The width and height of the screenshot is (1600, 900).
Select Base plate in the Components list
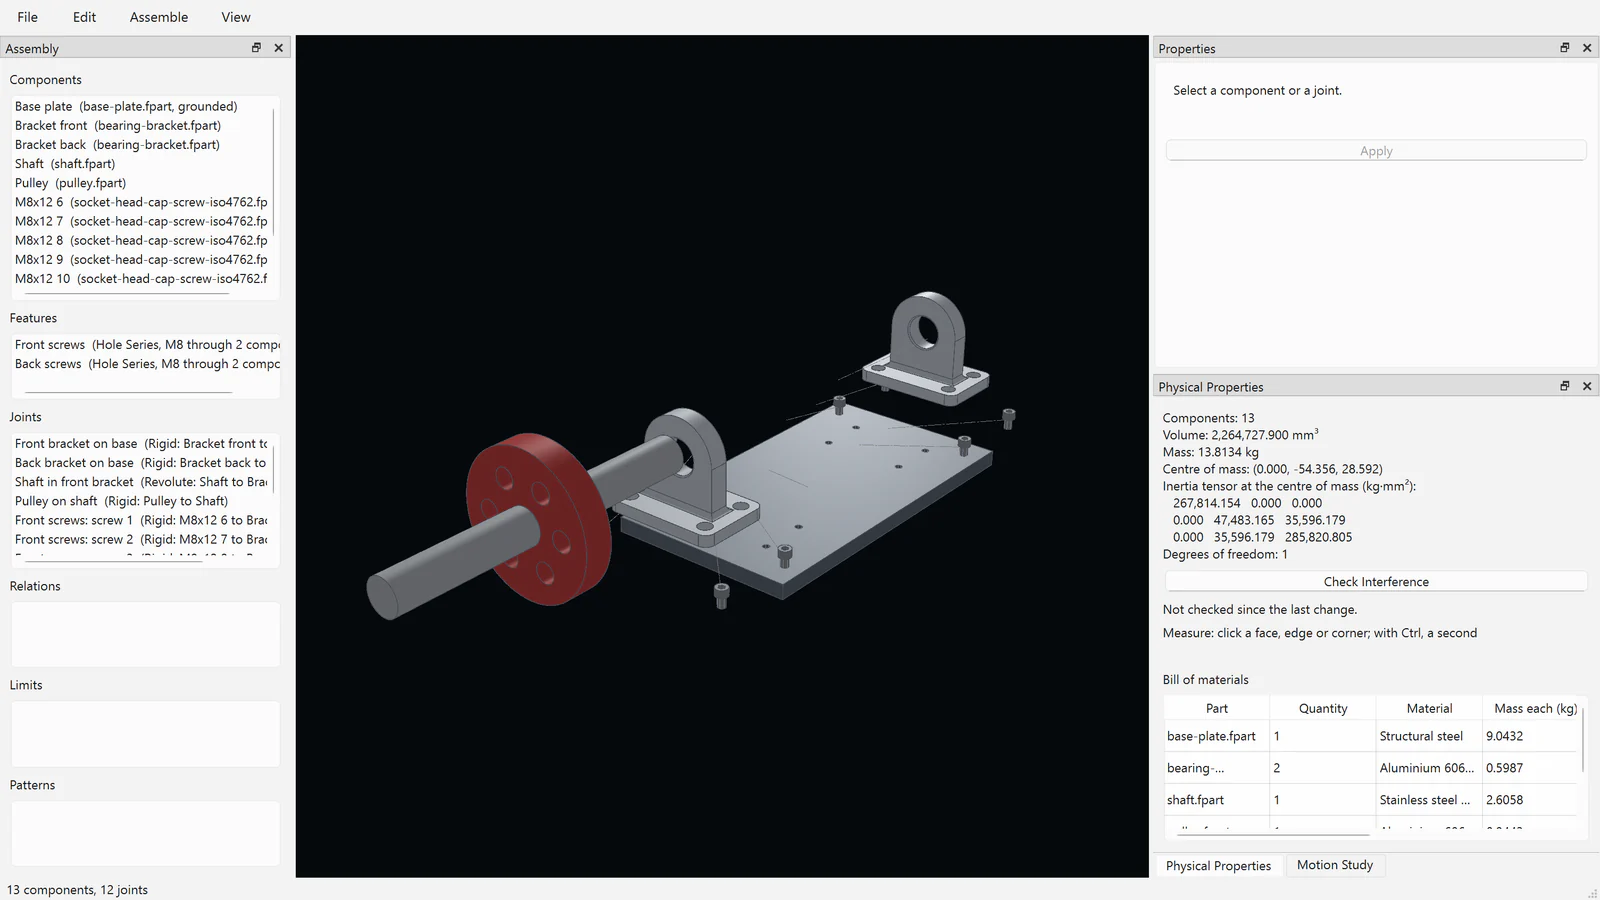[x=142, y=106]
